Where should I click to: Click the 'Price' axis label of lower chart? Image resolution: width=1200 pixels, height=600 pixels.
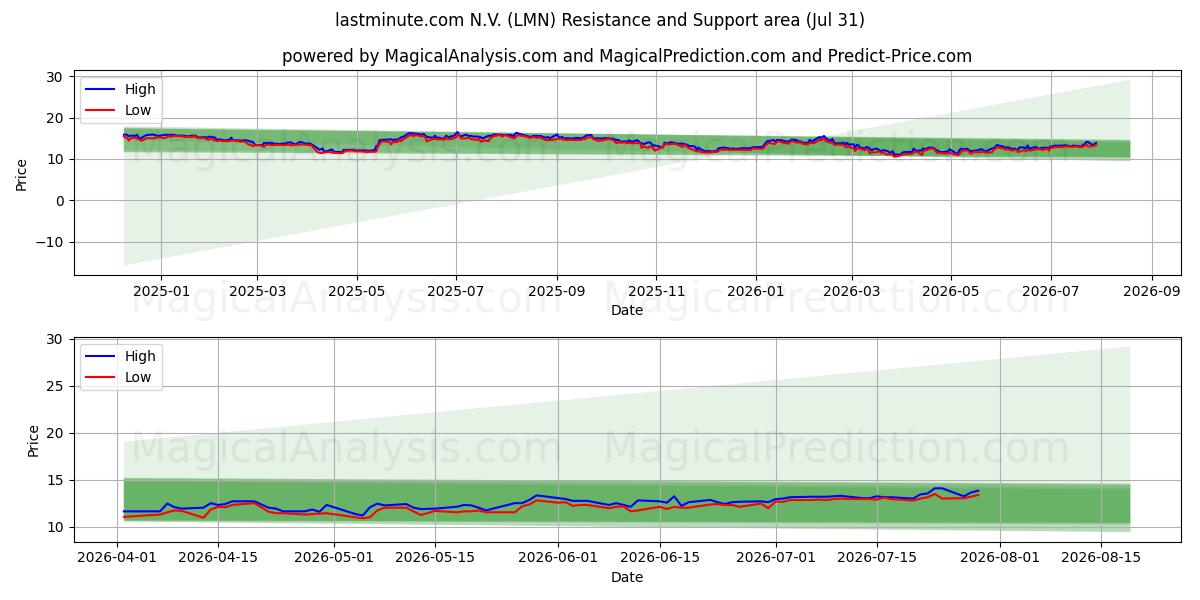(x=34, y=440)
